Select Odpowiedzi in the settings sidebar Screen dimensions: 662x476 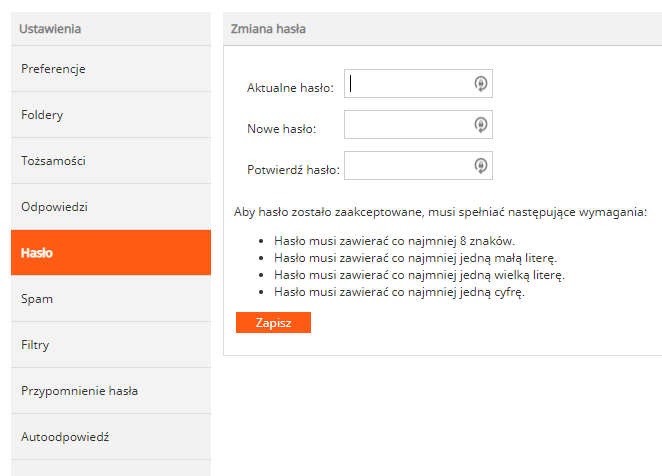tap(111, 207)
